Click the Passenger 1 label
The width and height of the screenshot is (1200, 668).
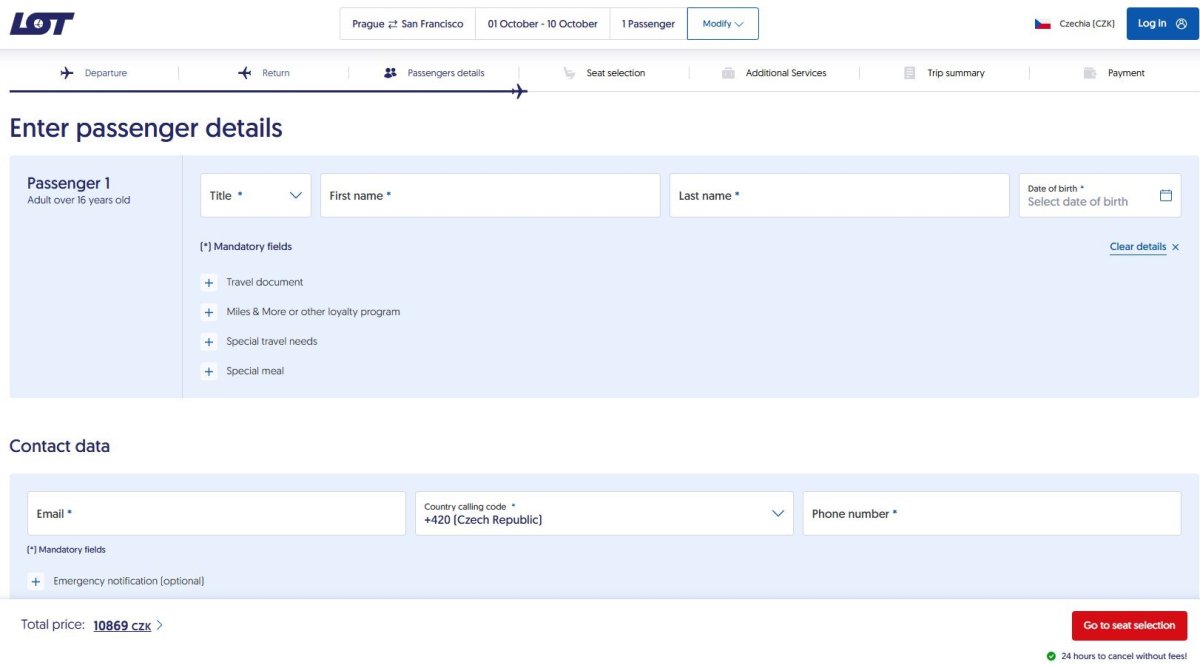tap(69, 183)
